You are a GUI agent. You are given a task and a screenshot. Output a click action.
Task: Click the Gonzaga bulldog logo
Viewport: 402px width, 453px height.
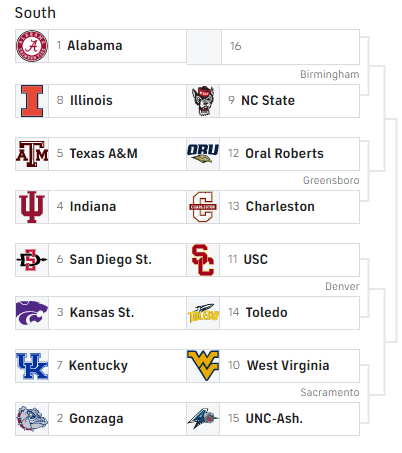point(32,419)
